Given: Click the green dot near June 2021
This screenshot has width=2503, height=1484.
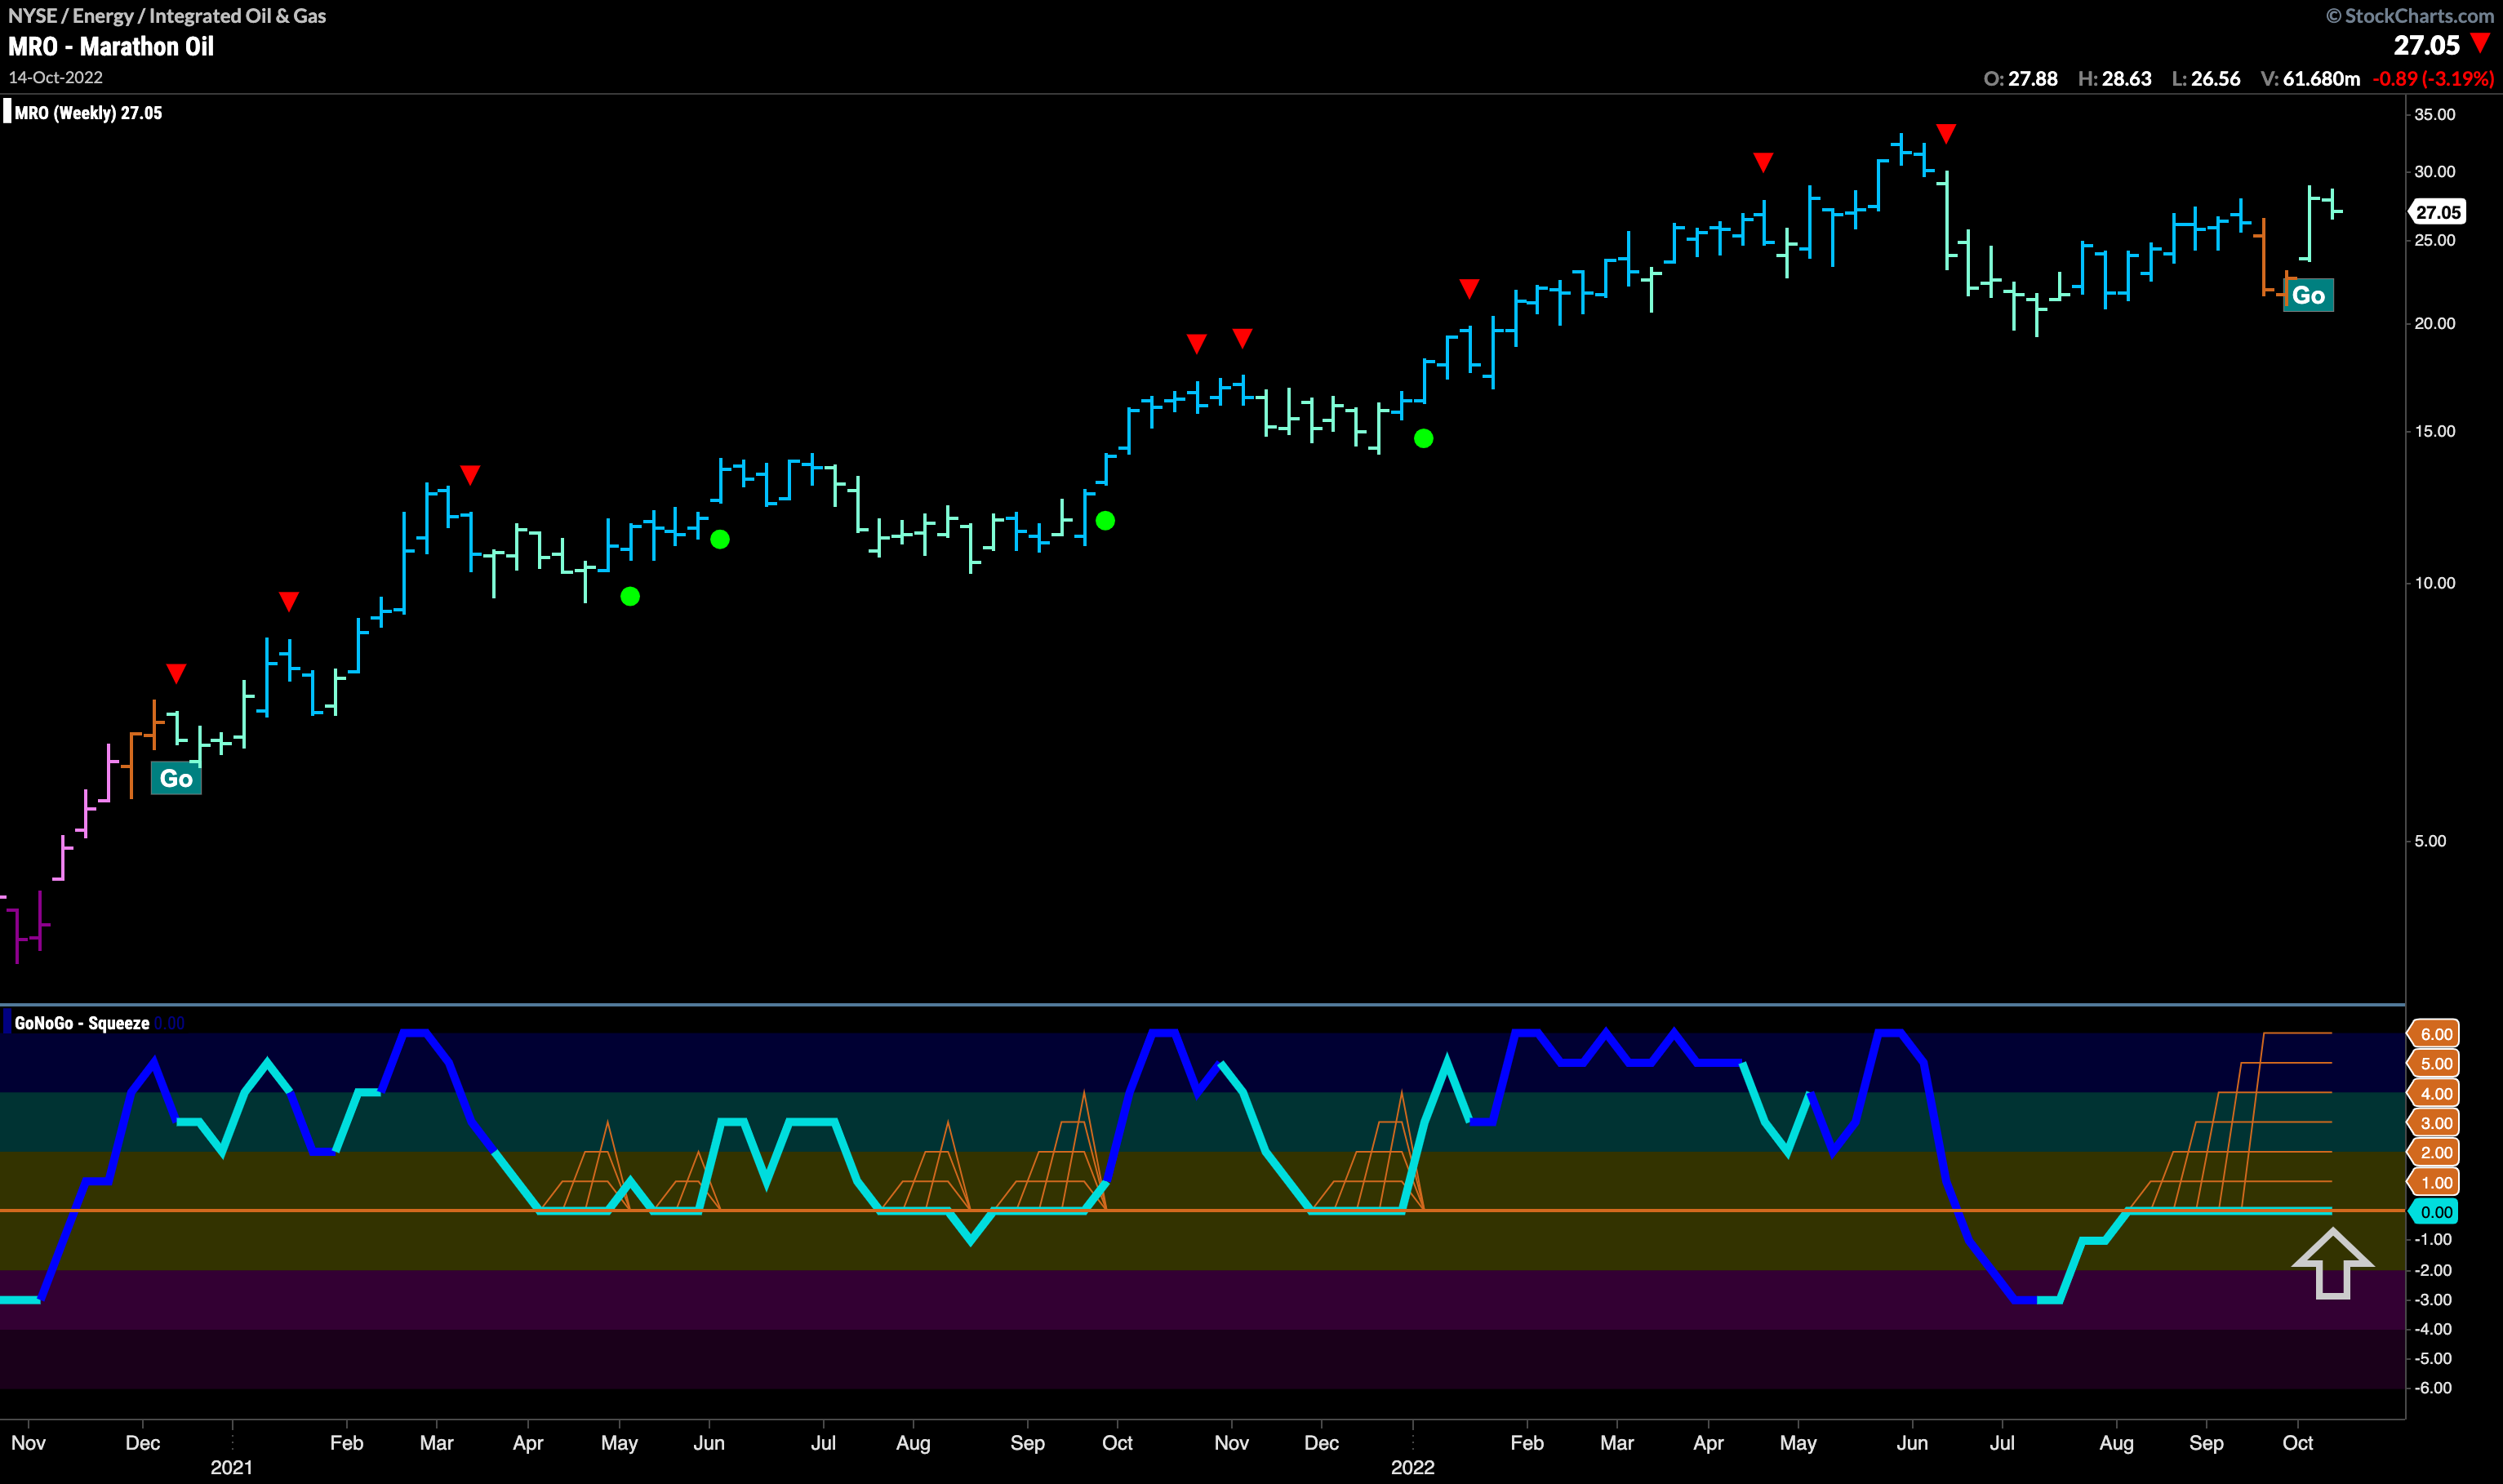Looking at the screenshot, I should pos(720,539).
